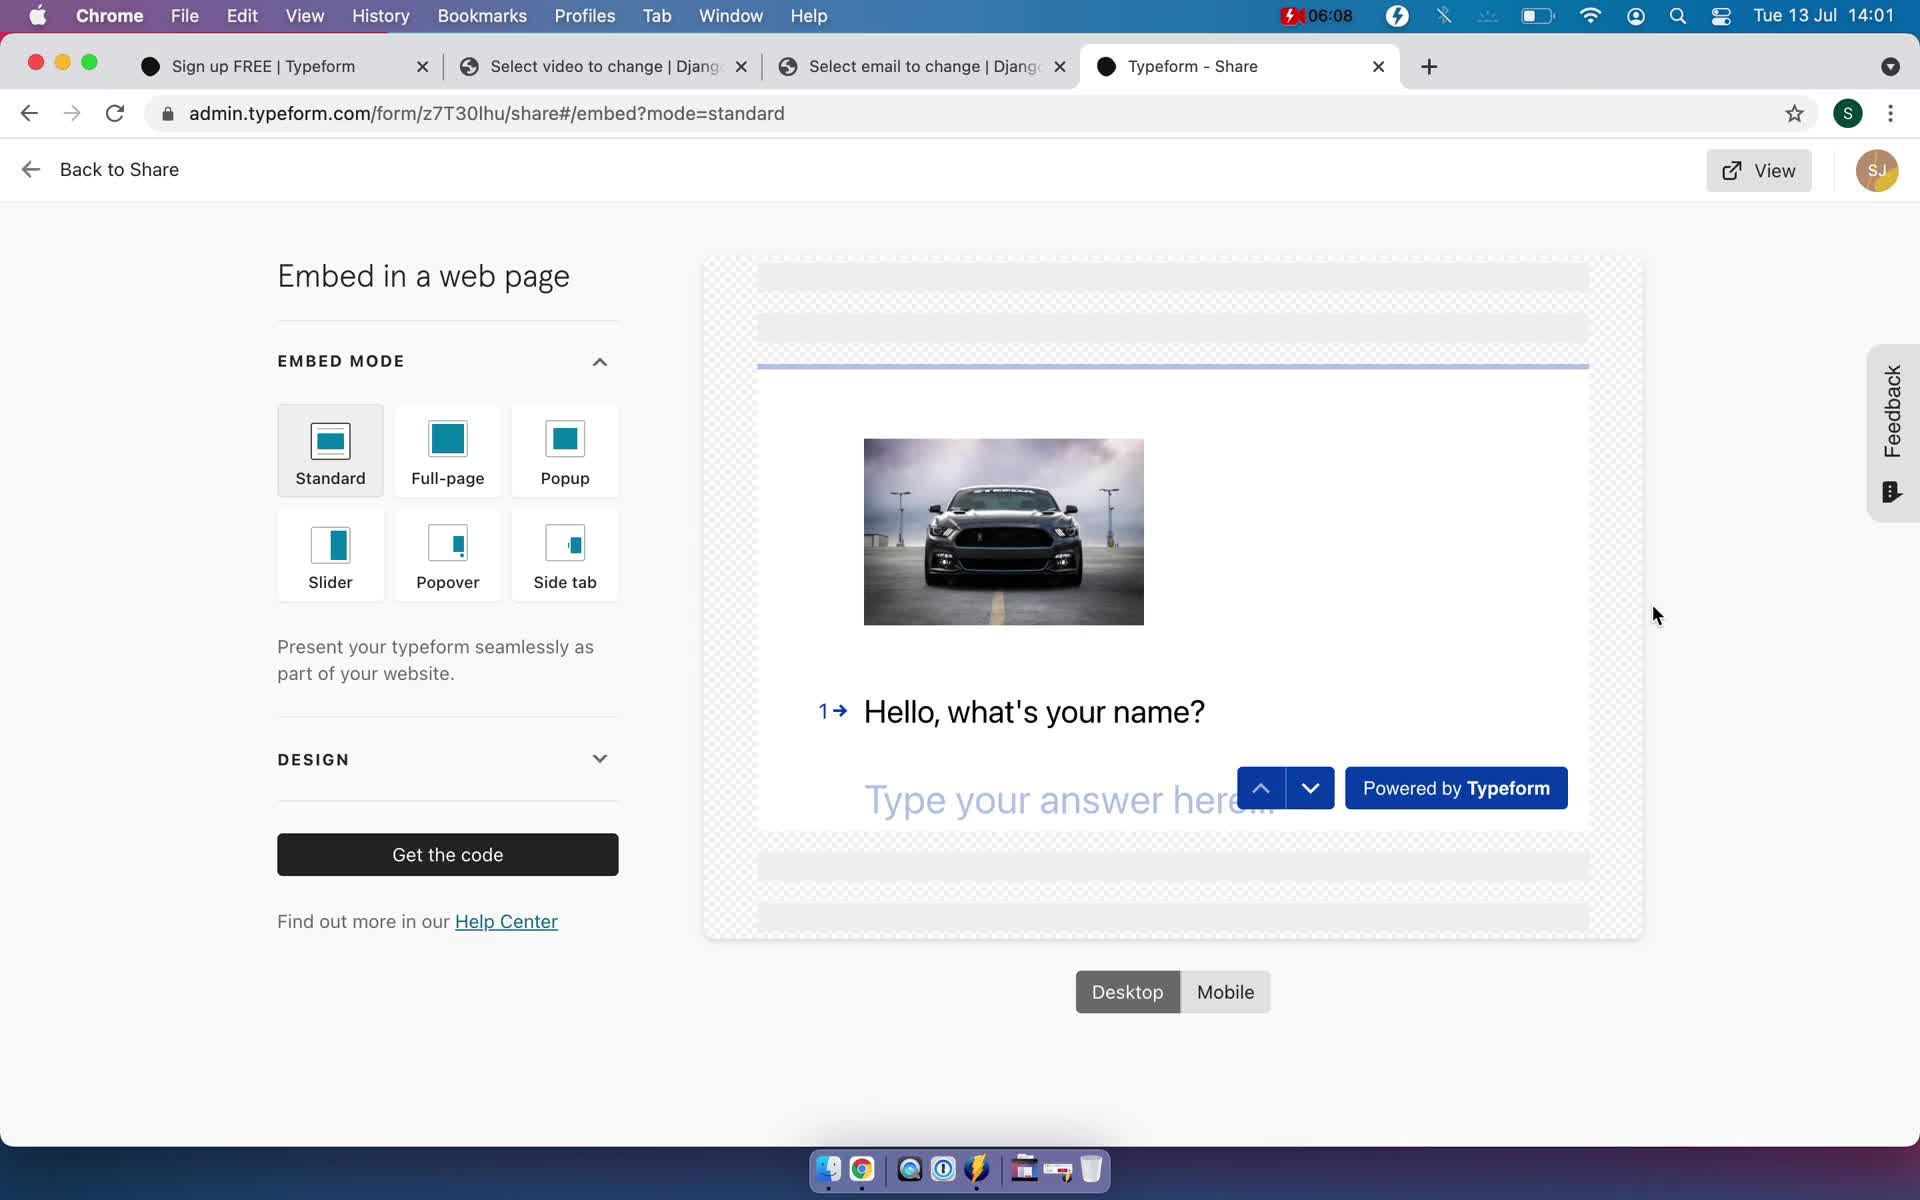Collapse the EMBED MODE section
Image resolution: width=1920 pixels, height=1200 pixels.
pos(599,361)
